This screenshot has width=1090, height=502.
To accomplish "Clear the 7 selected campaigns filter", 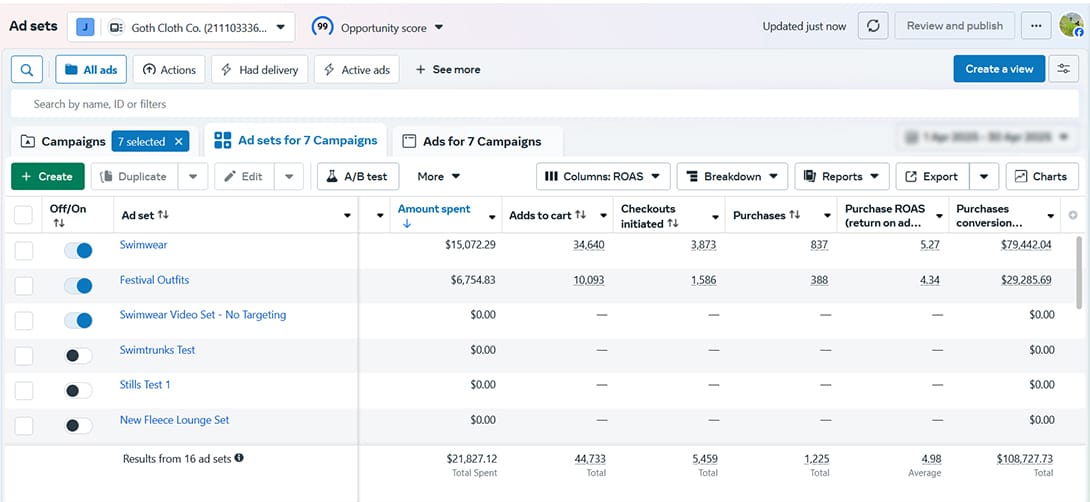I will point(179,142).
